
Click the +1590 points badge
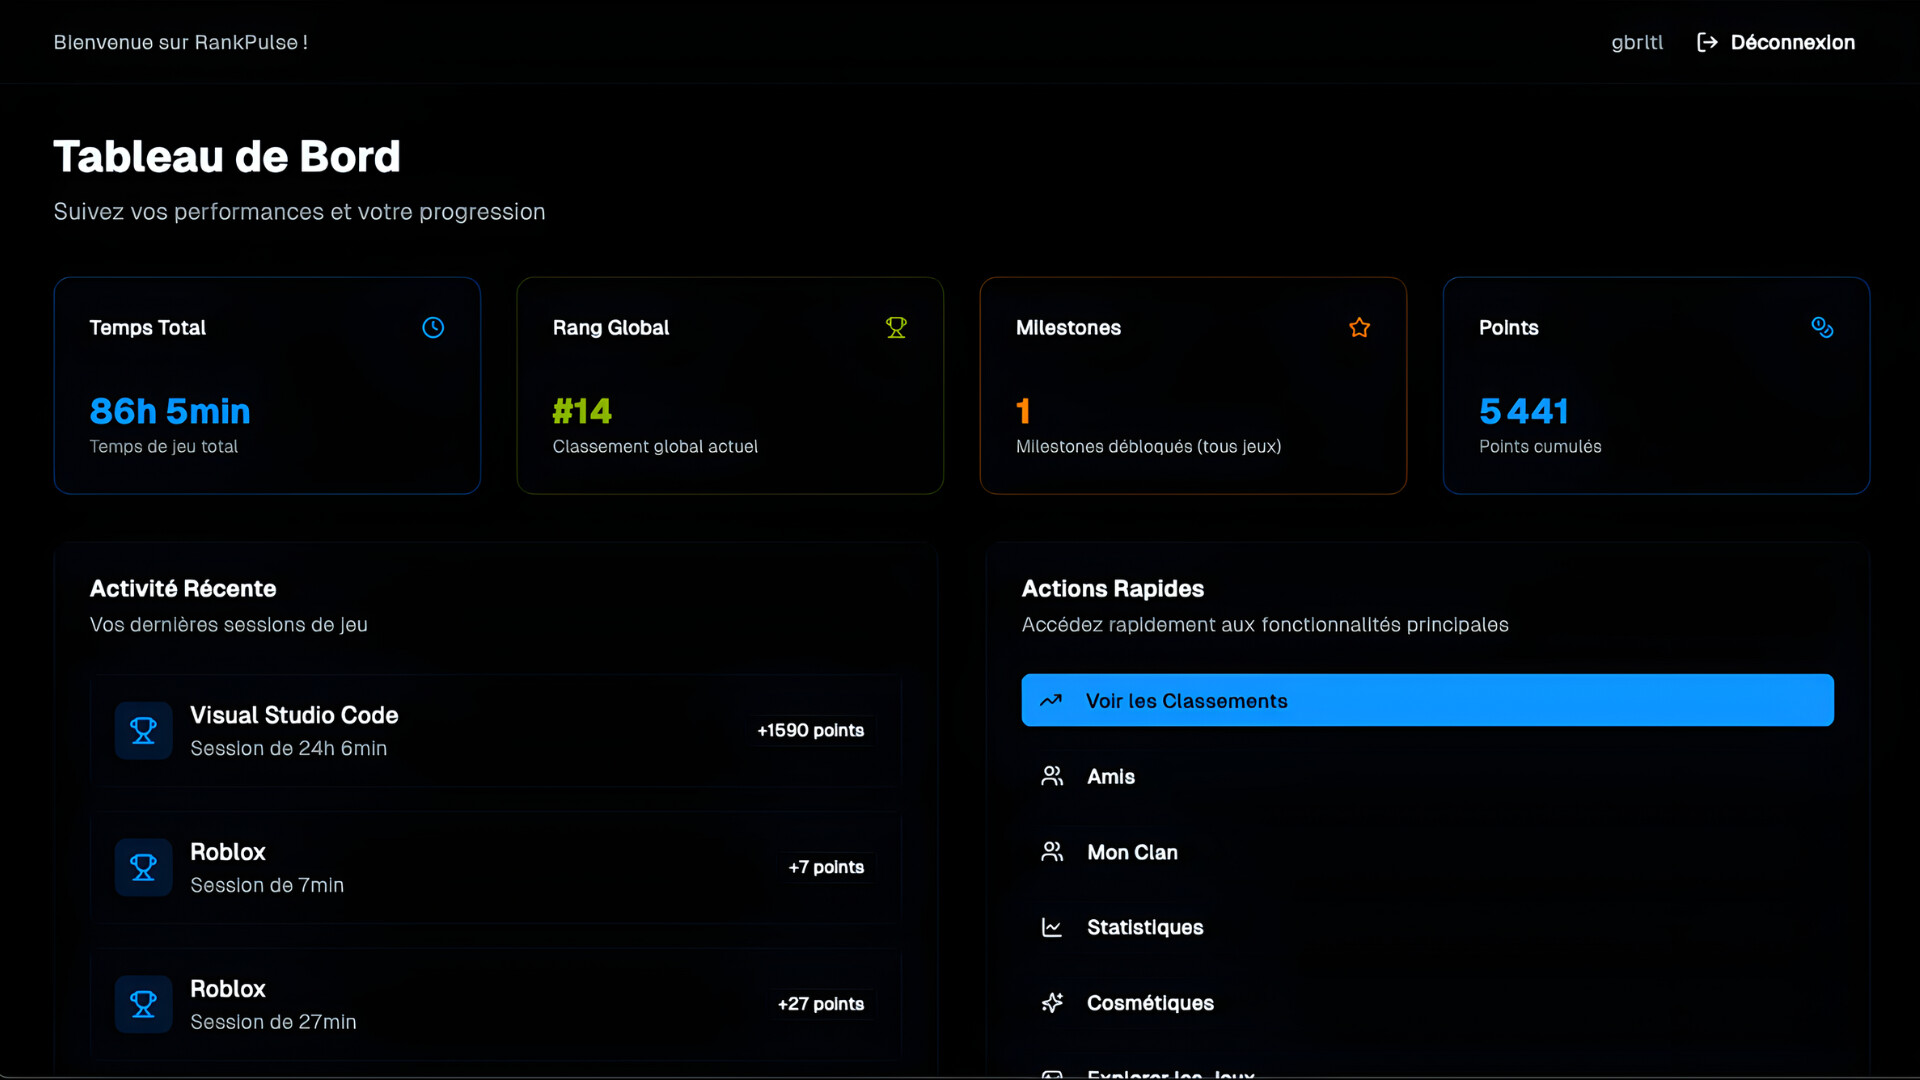810,731
